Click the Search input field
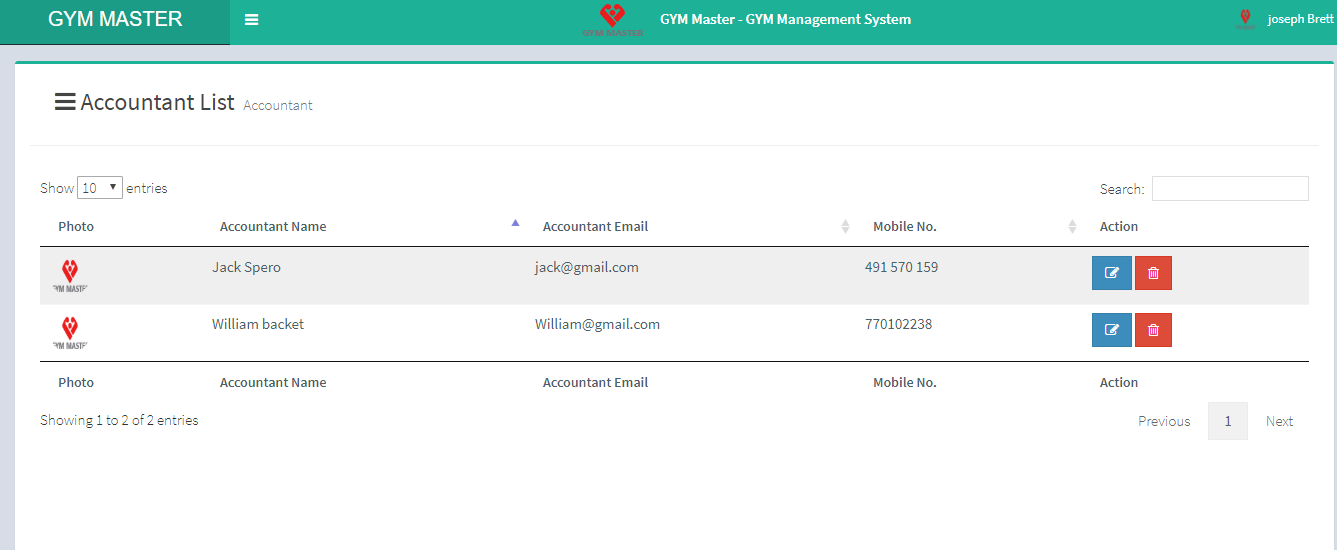The height and width of the screenshot is (550, 1337). point(1229,188)
